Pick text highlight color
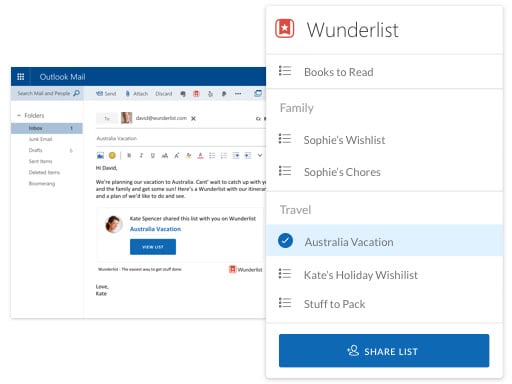512x384 pixels. pyautogui.click(x=189, y=155)
